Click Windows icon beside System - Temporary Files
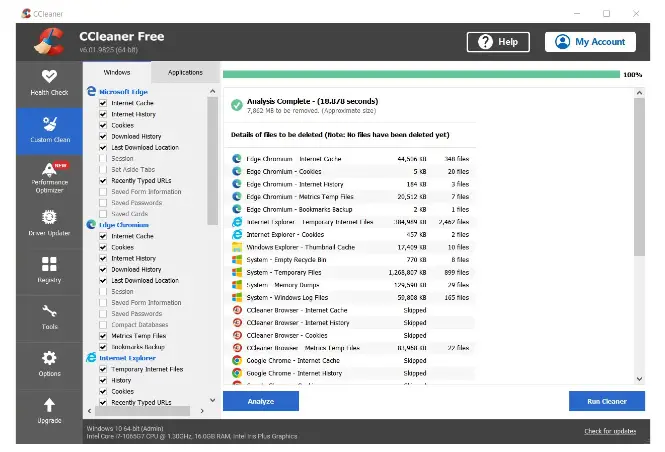This screenshot has width=665, height=452. pyautogui.click(x=237, y=272)
